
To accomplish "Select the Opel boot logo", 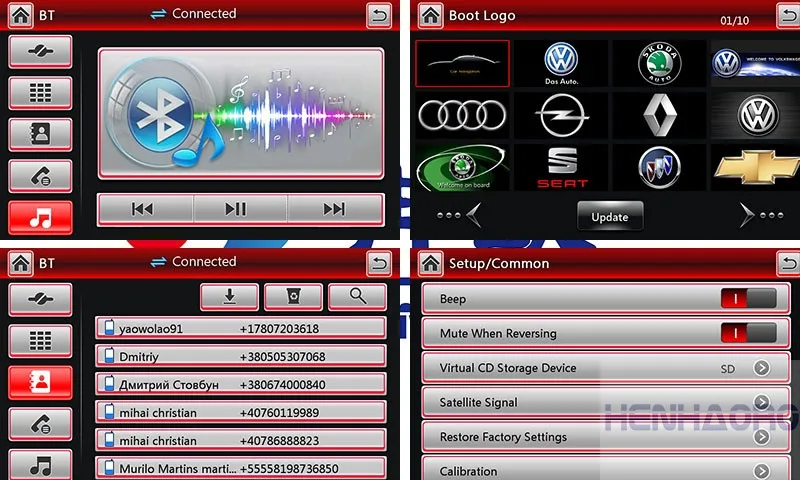I will pyautogui.click(x=561, y=115).
